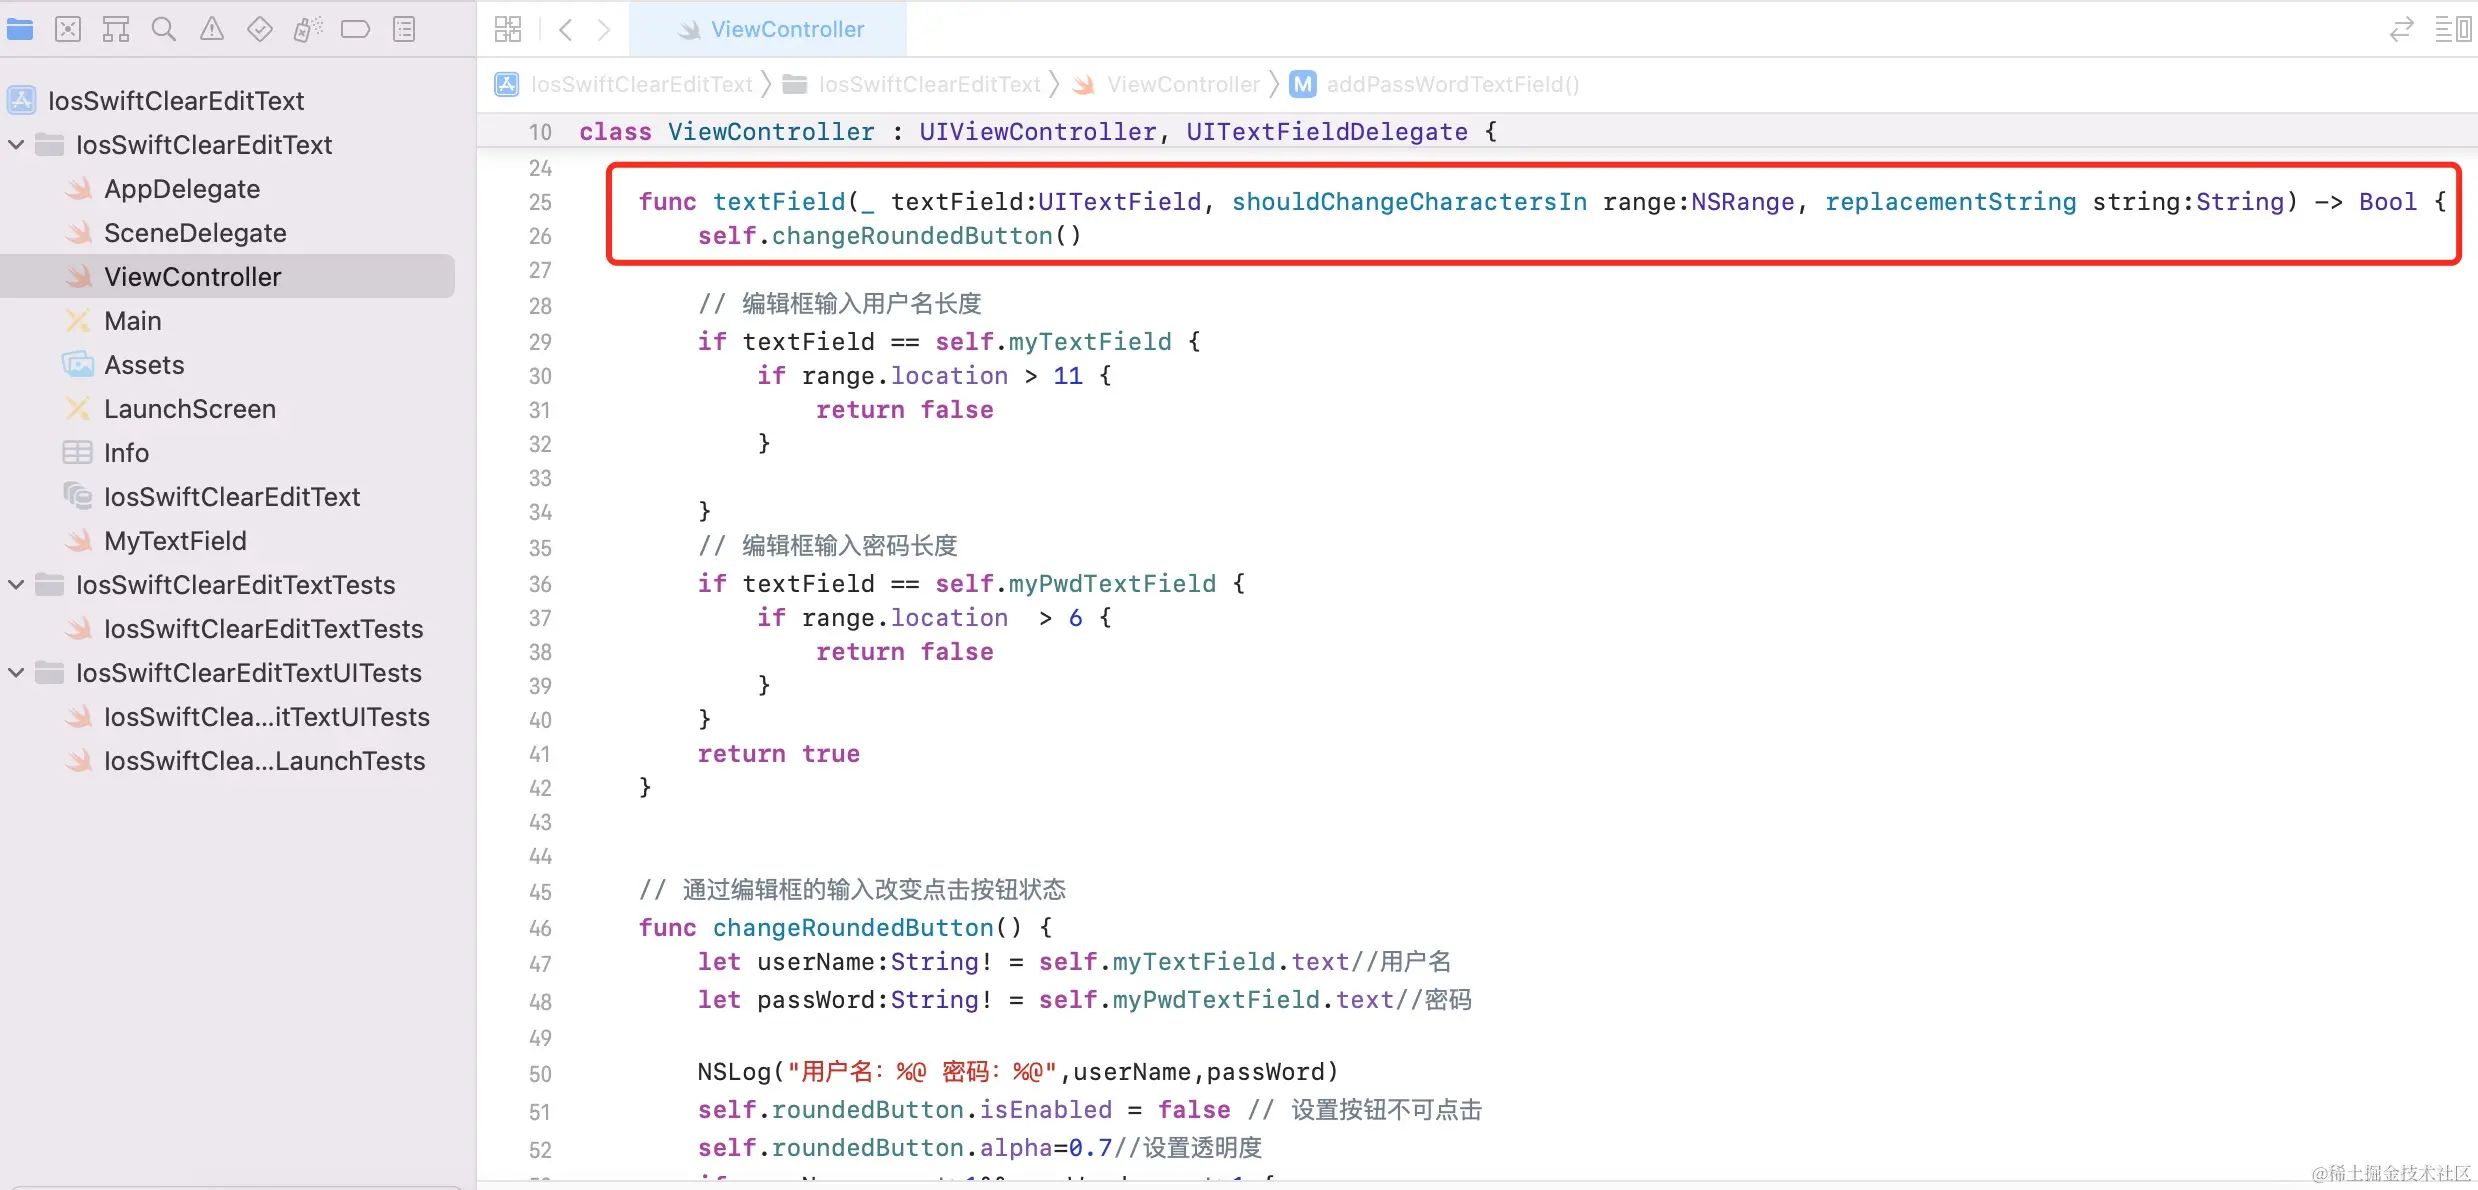Collapse the IosSwiftClearEditText group folder
2478x1190 pixels.
click(16, 145)
